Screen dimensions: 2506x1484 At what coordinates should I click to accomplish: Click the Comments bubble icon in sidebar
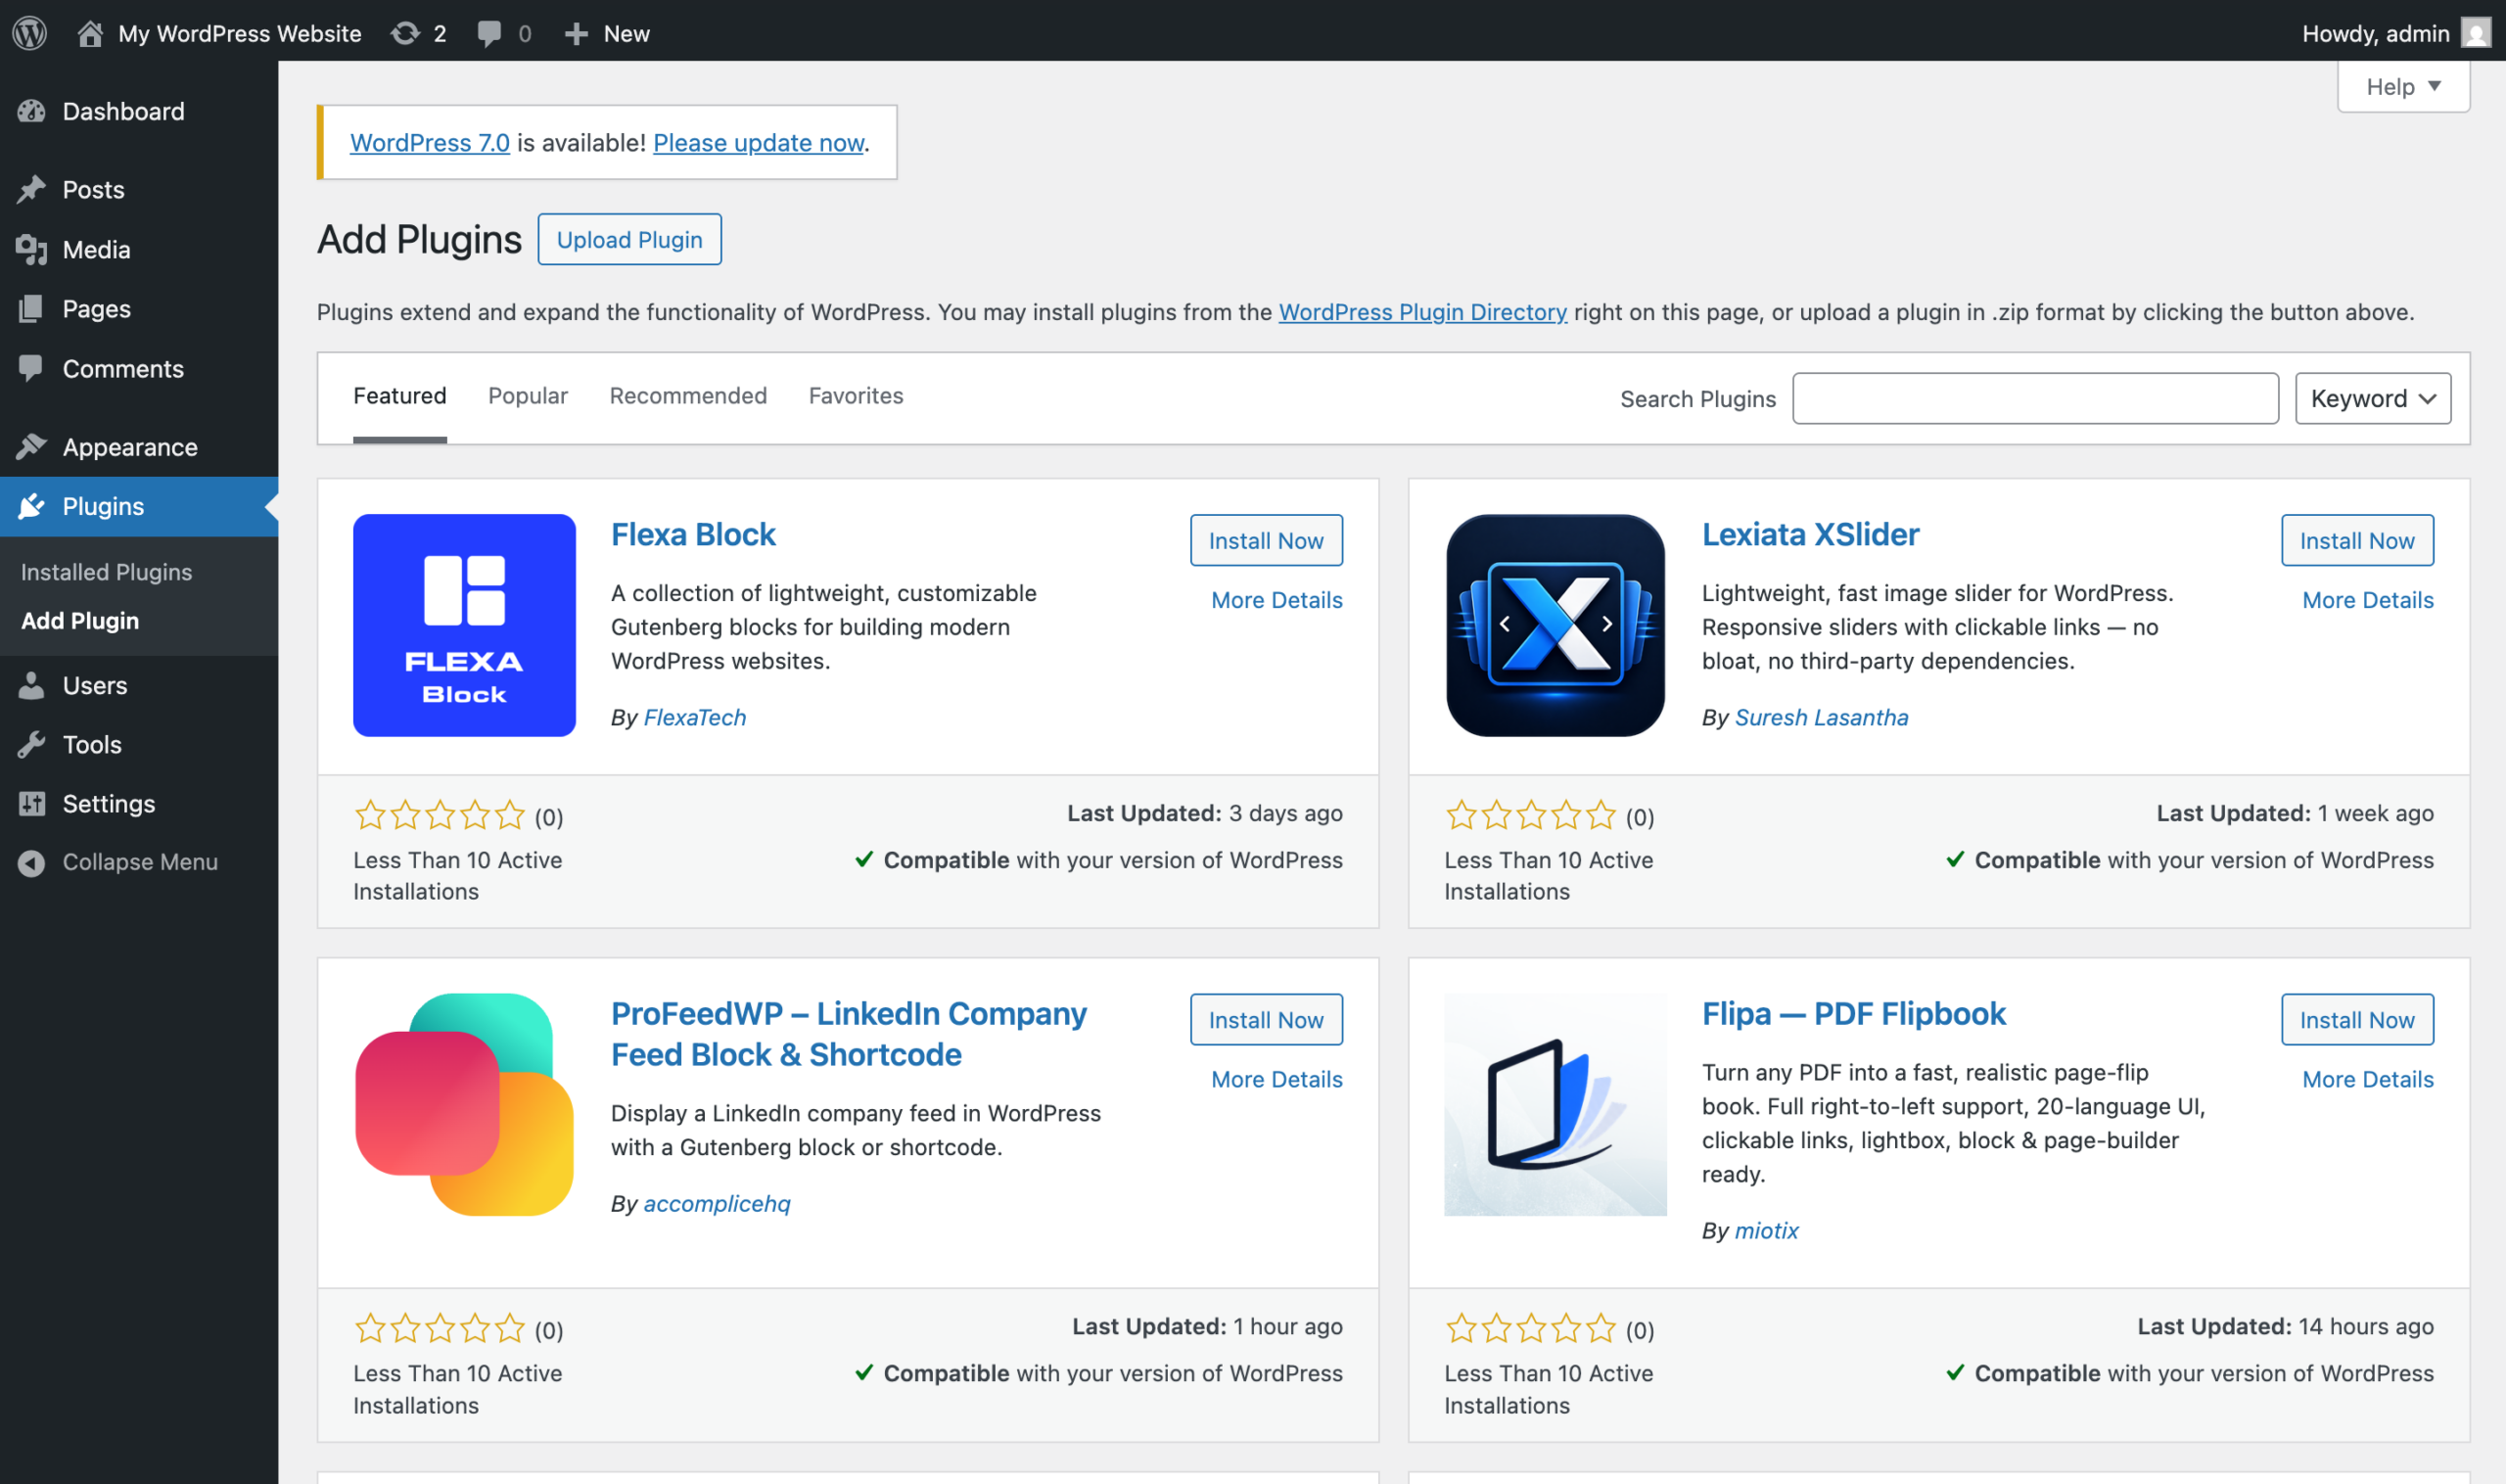point(32,368)
